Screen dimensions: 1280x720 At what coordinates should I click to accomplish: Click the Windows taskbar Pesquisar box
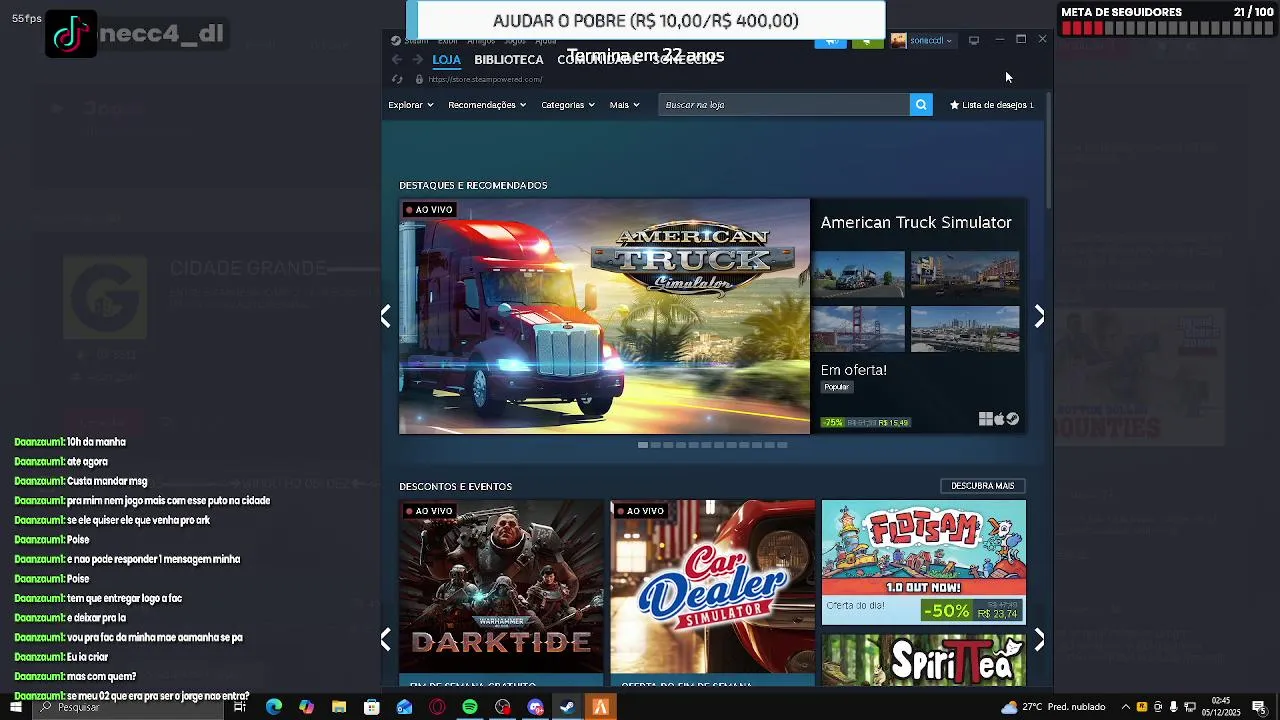tap(128, 707)
